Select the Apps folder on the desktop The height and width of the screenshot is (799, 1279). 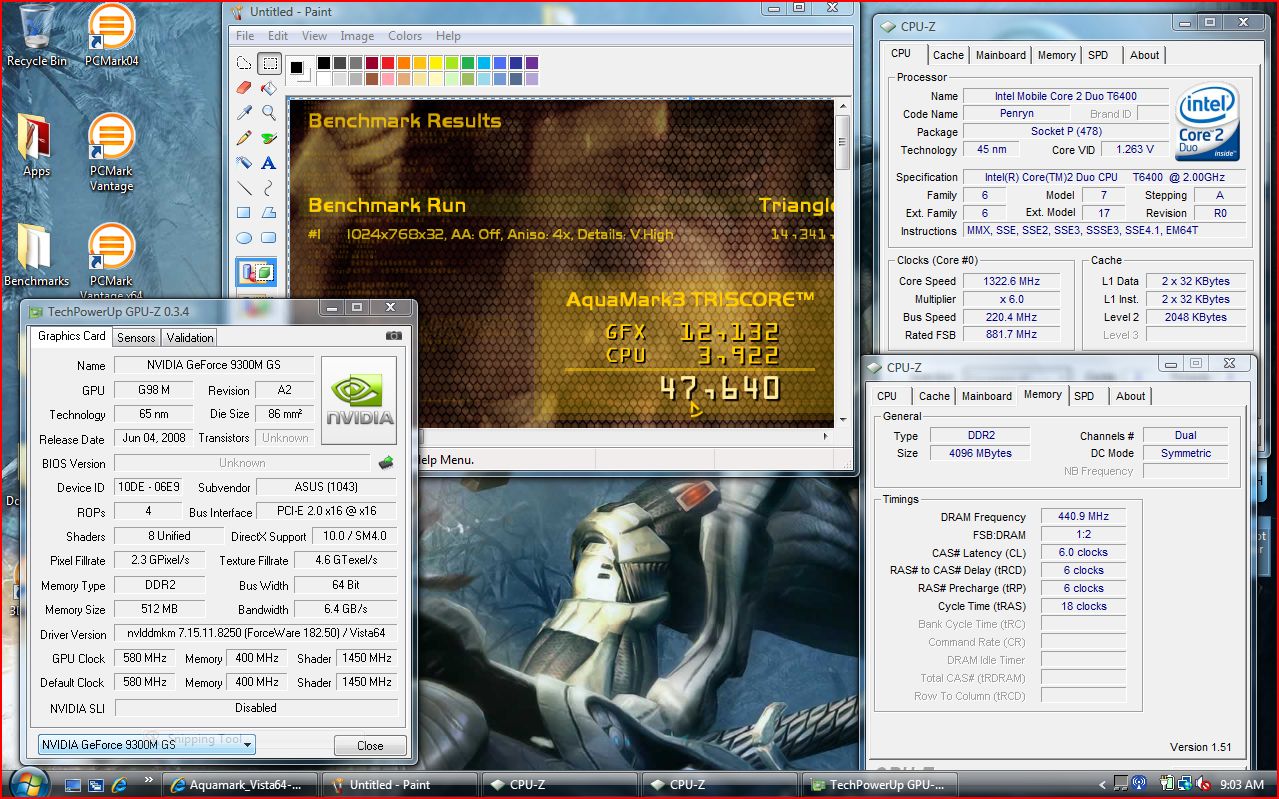click(x=36, y=145)
